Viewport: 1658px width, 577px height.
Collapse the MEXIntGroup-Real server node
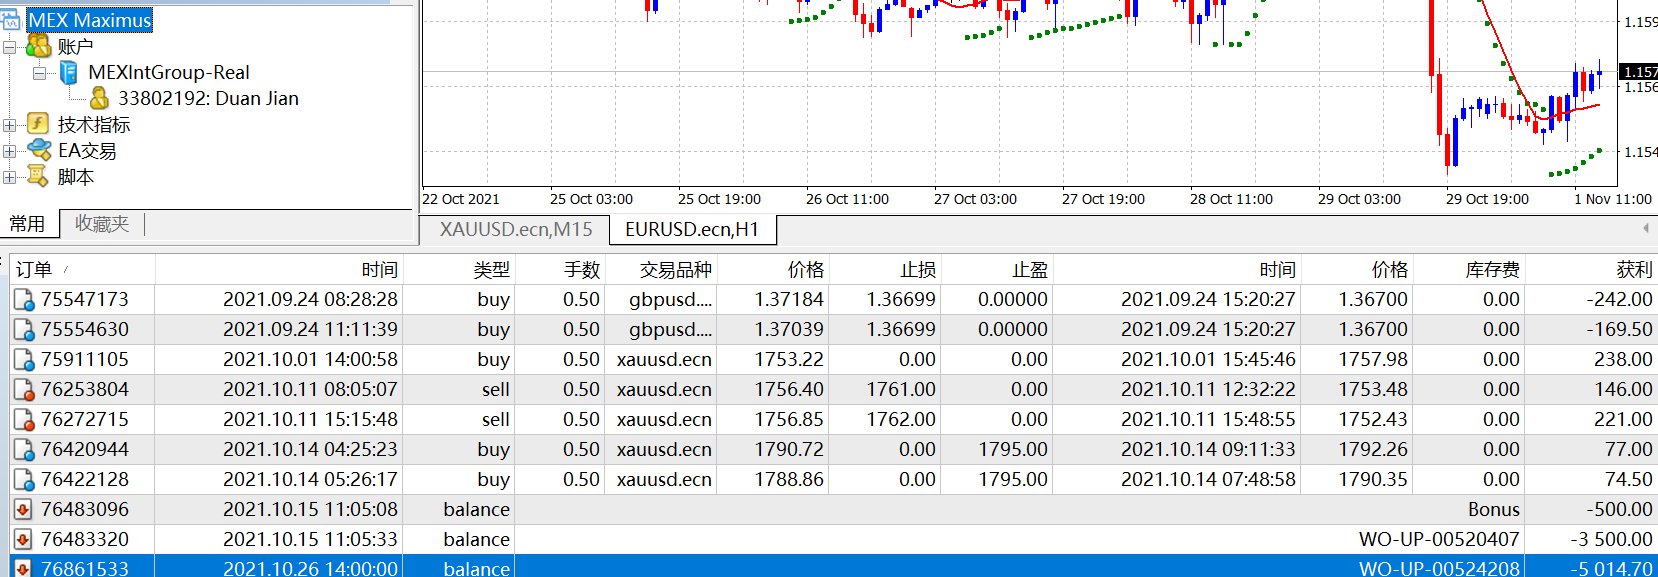point(39,73)
